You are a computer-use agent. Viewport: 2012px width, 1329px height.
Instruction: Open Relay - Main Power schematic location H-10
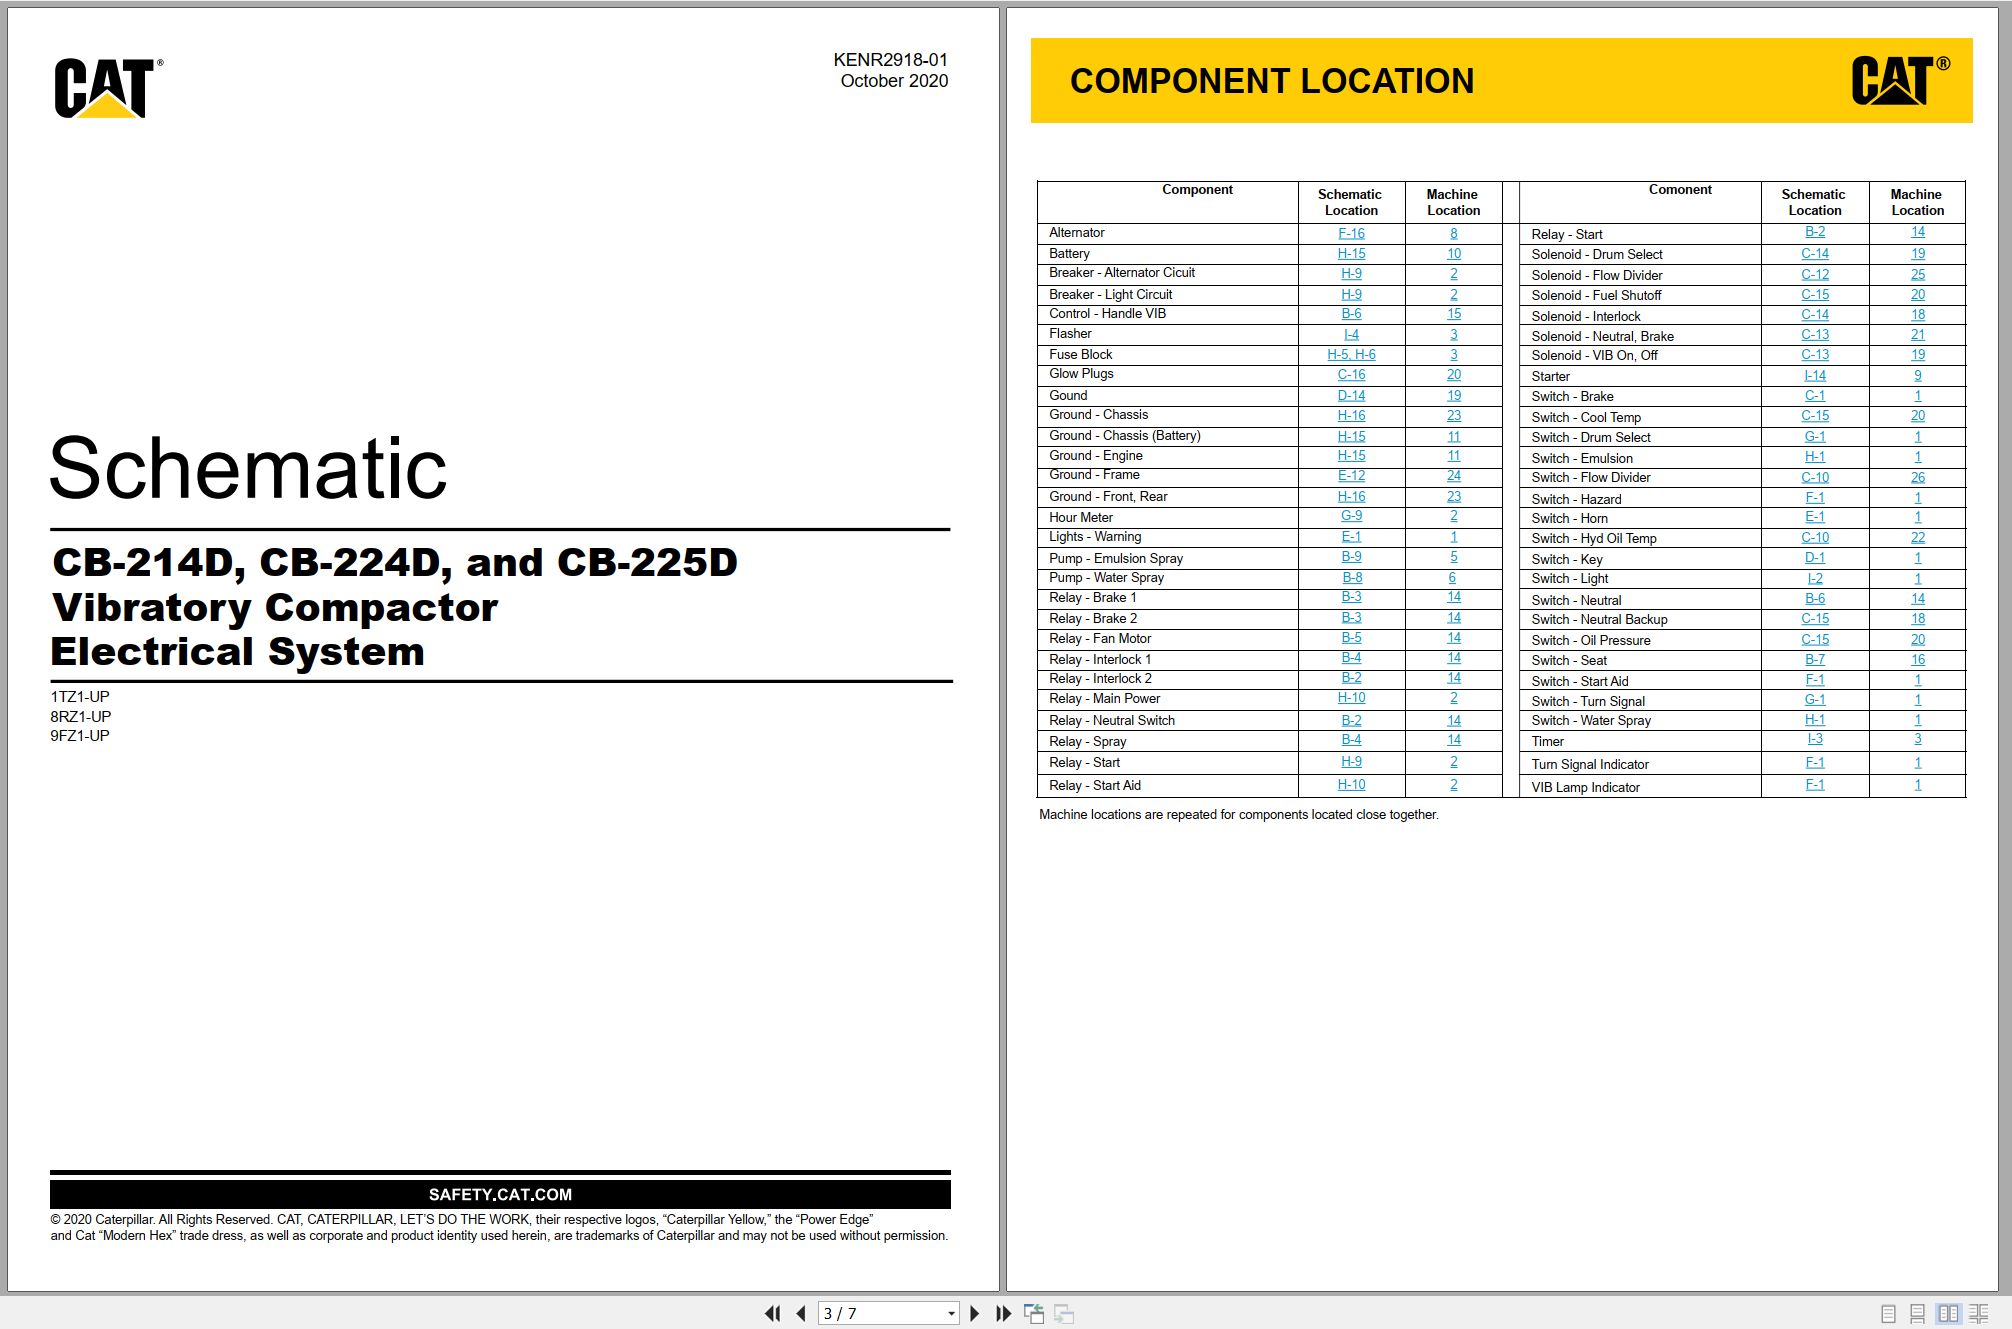tap(1351, 698)
